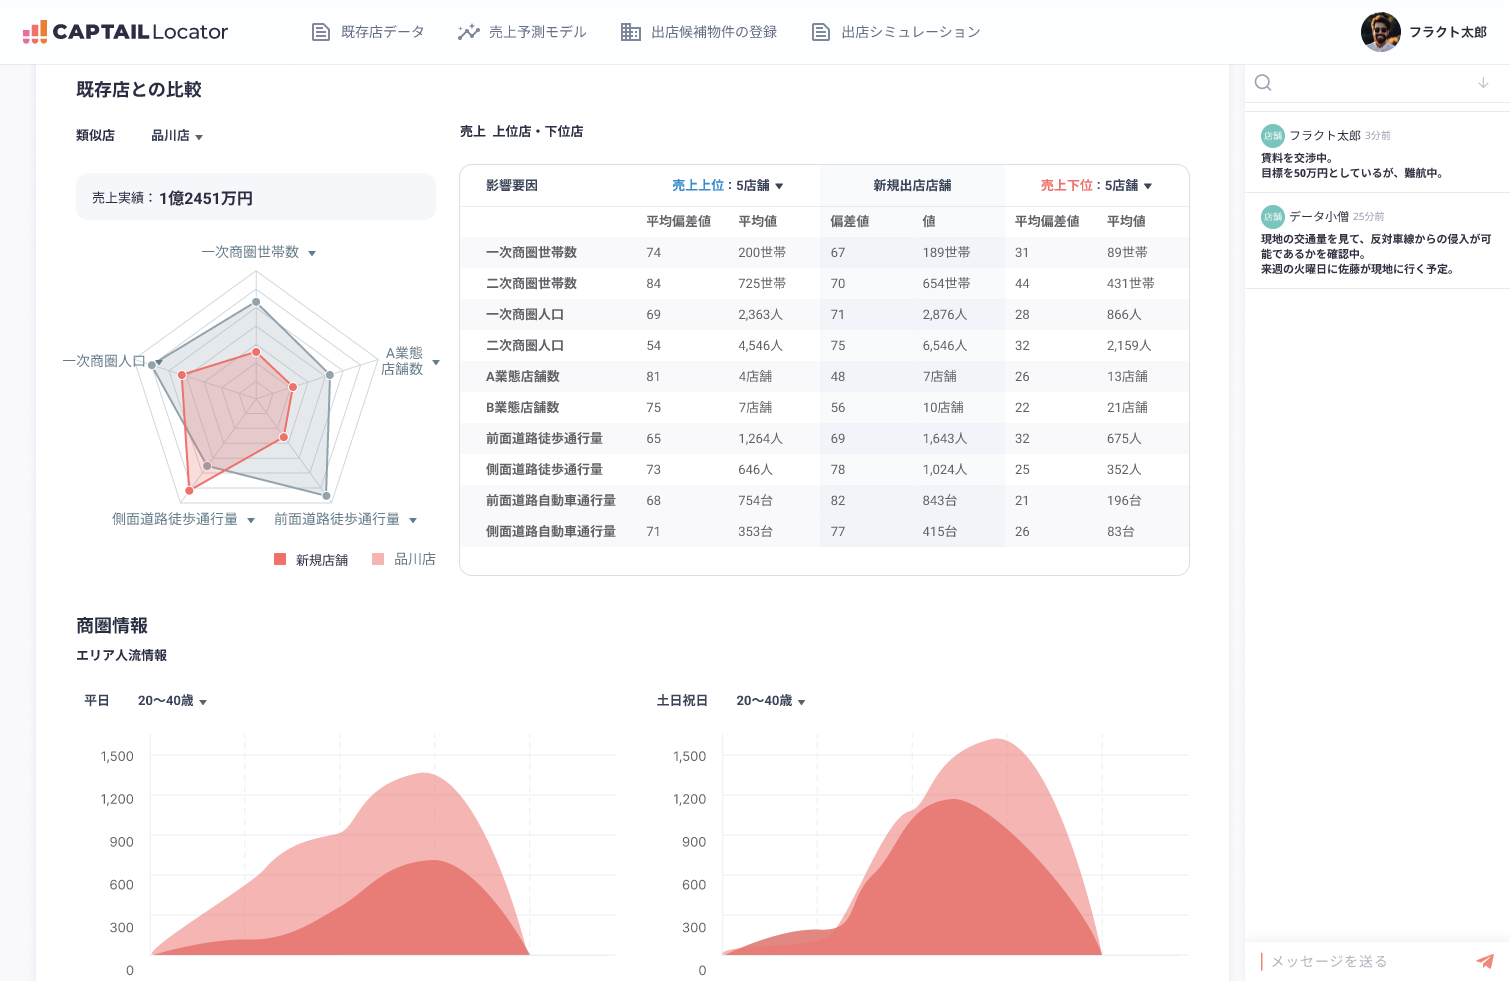1510x981 pixels.
Task: Click the CAPTAIL bar-chart logo
Action: [x=38, y=31]
